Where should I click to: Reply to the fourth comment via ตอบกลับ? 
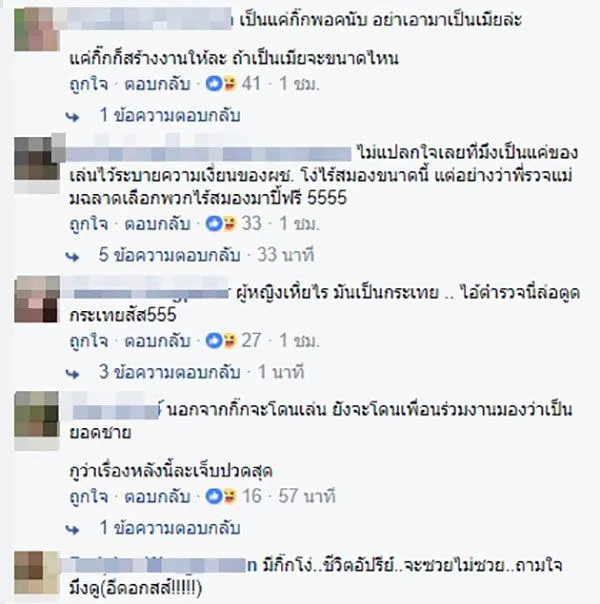(x=158, y=497)
